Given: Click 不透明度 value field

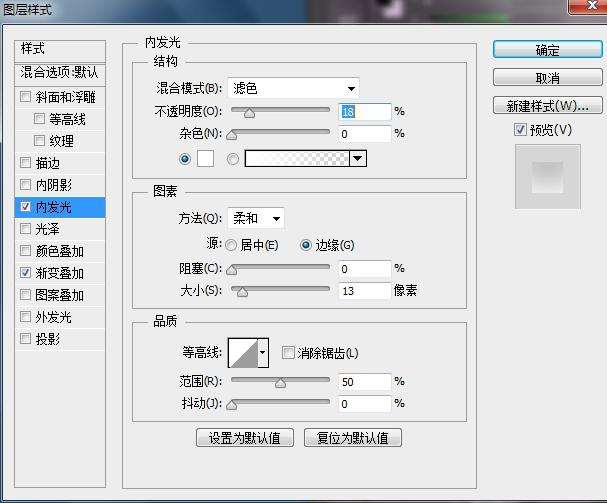Looking at the screenshot, I should tap(364, 112).
